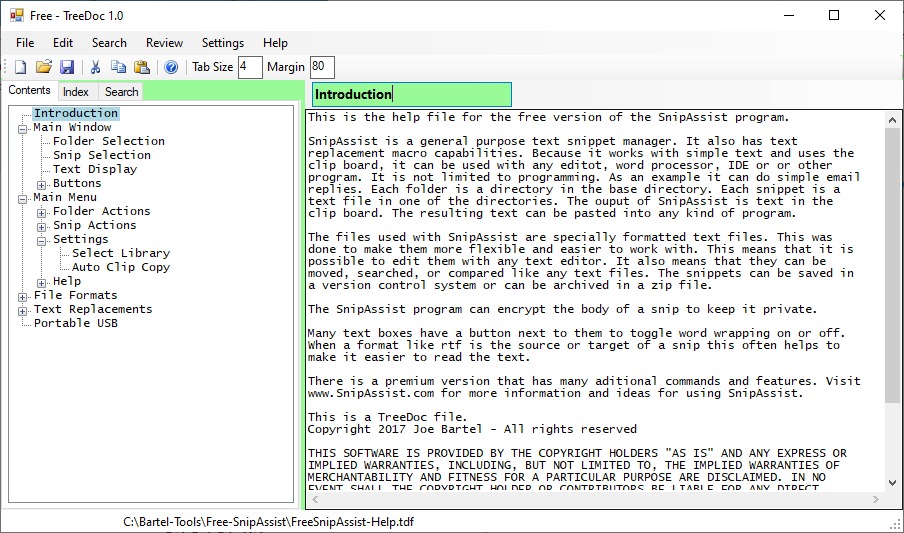The image size is (904, 533).
Task: Select the Buttons tree item
Action: click(77, 183)
